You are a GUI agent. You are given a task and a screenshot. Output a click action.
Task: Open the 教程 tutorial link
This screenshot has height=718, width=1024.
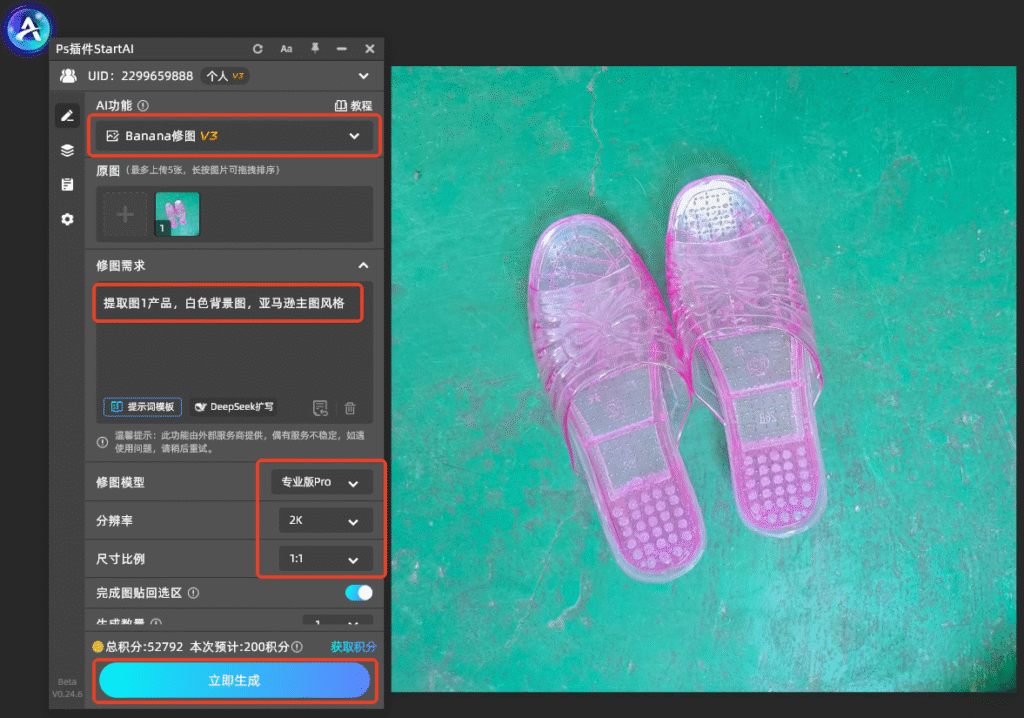[353, 106]
